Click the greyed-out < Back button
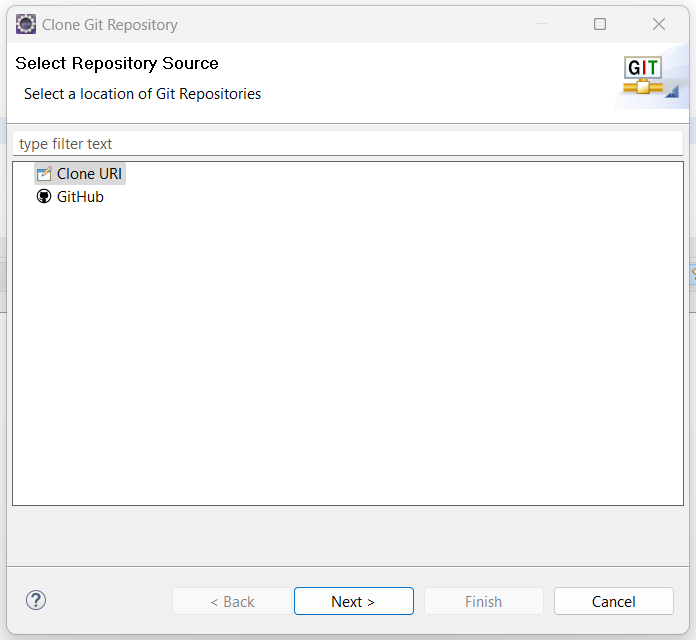 232,601
